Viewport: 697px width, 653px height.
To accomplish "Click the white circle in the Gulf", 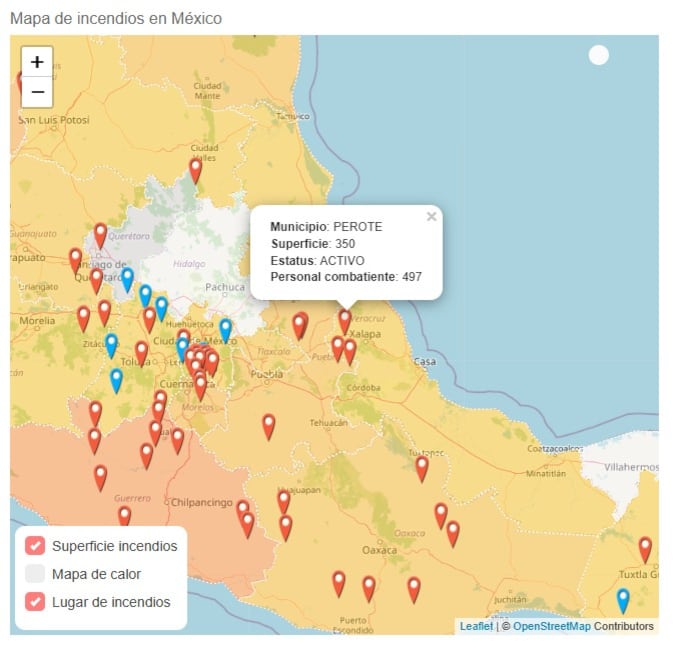I will click(x=598, y=56).
